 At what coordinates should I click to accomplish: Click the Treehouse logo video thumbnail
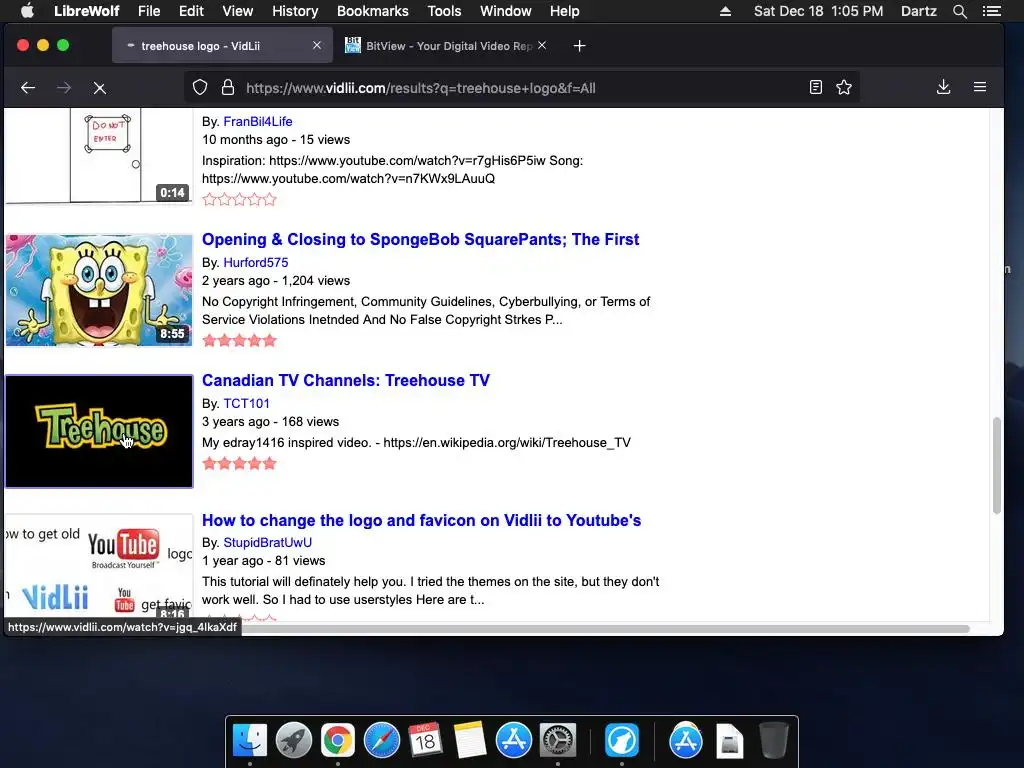click(99, 431)
